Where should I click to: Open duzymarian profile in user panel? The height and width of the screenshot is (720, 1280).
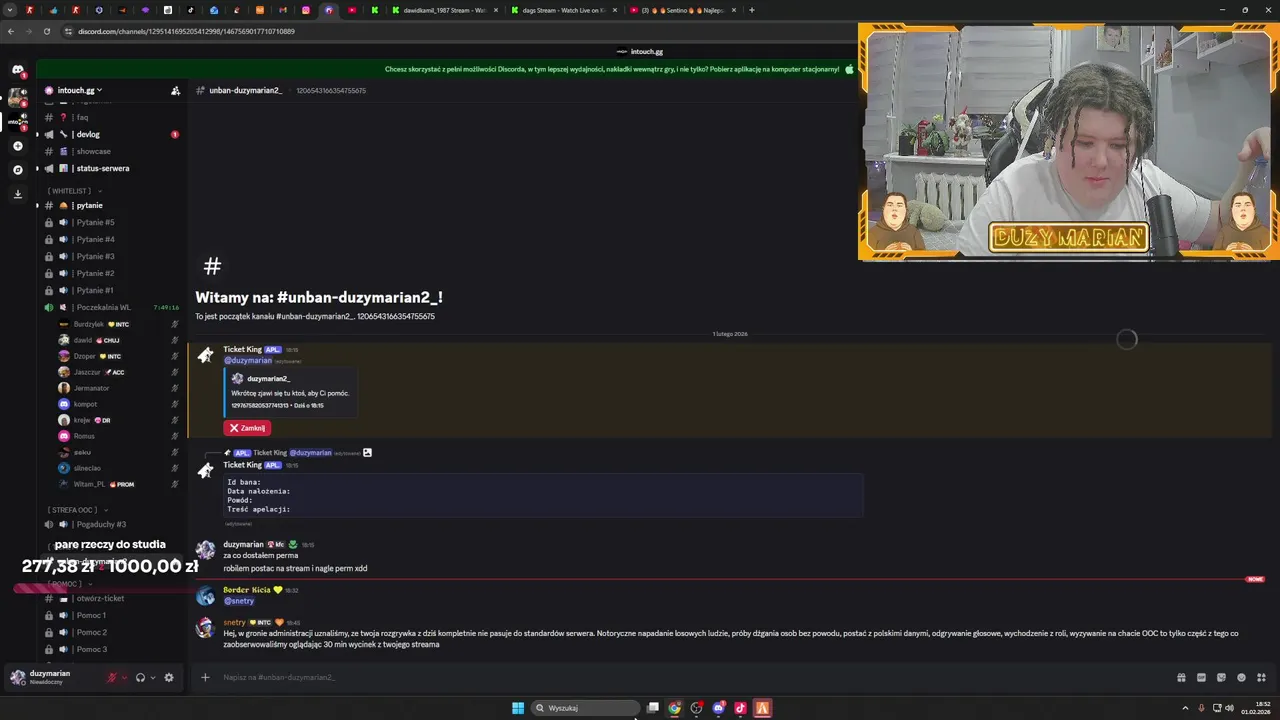click(x=50, y=677)
